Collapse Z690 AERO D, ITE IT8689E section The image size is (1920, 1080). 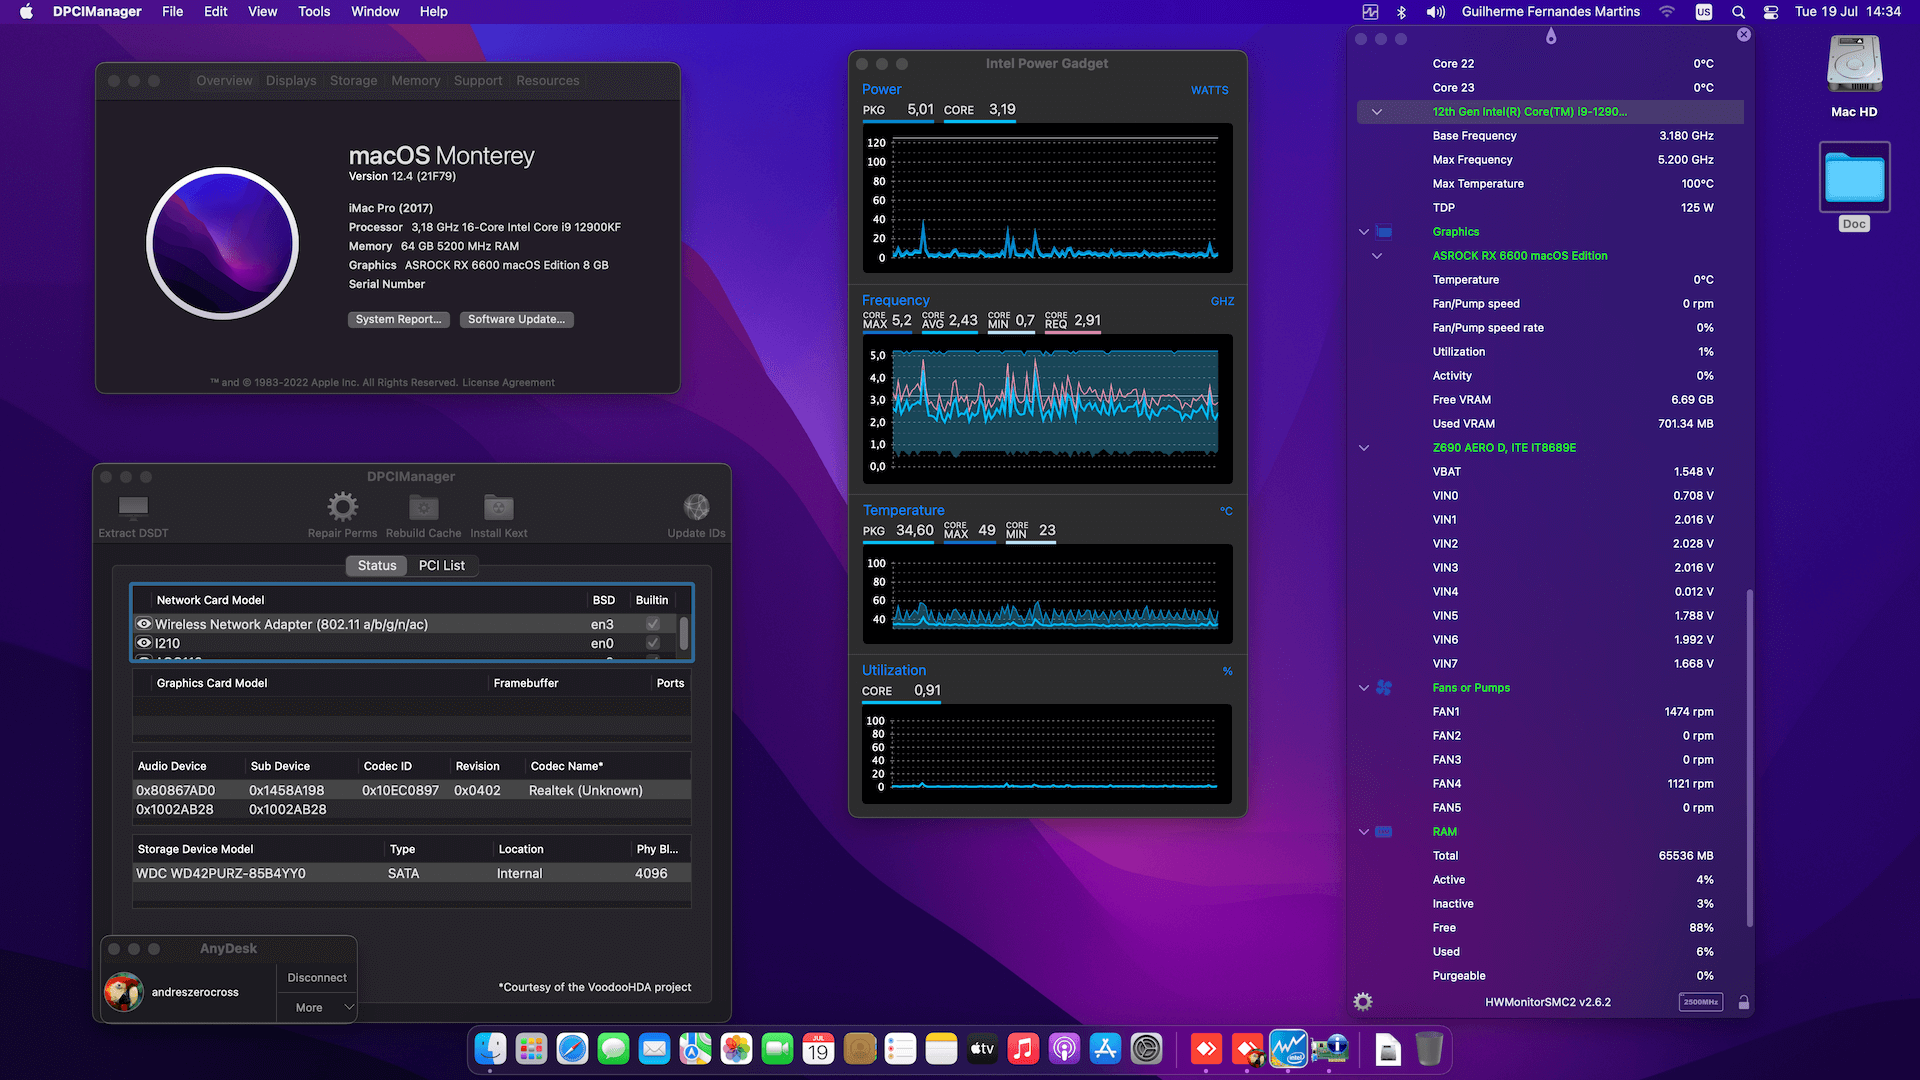(1363, 448)
